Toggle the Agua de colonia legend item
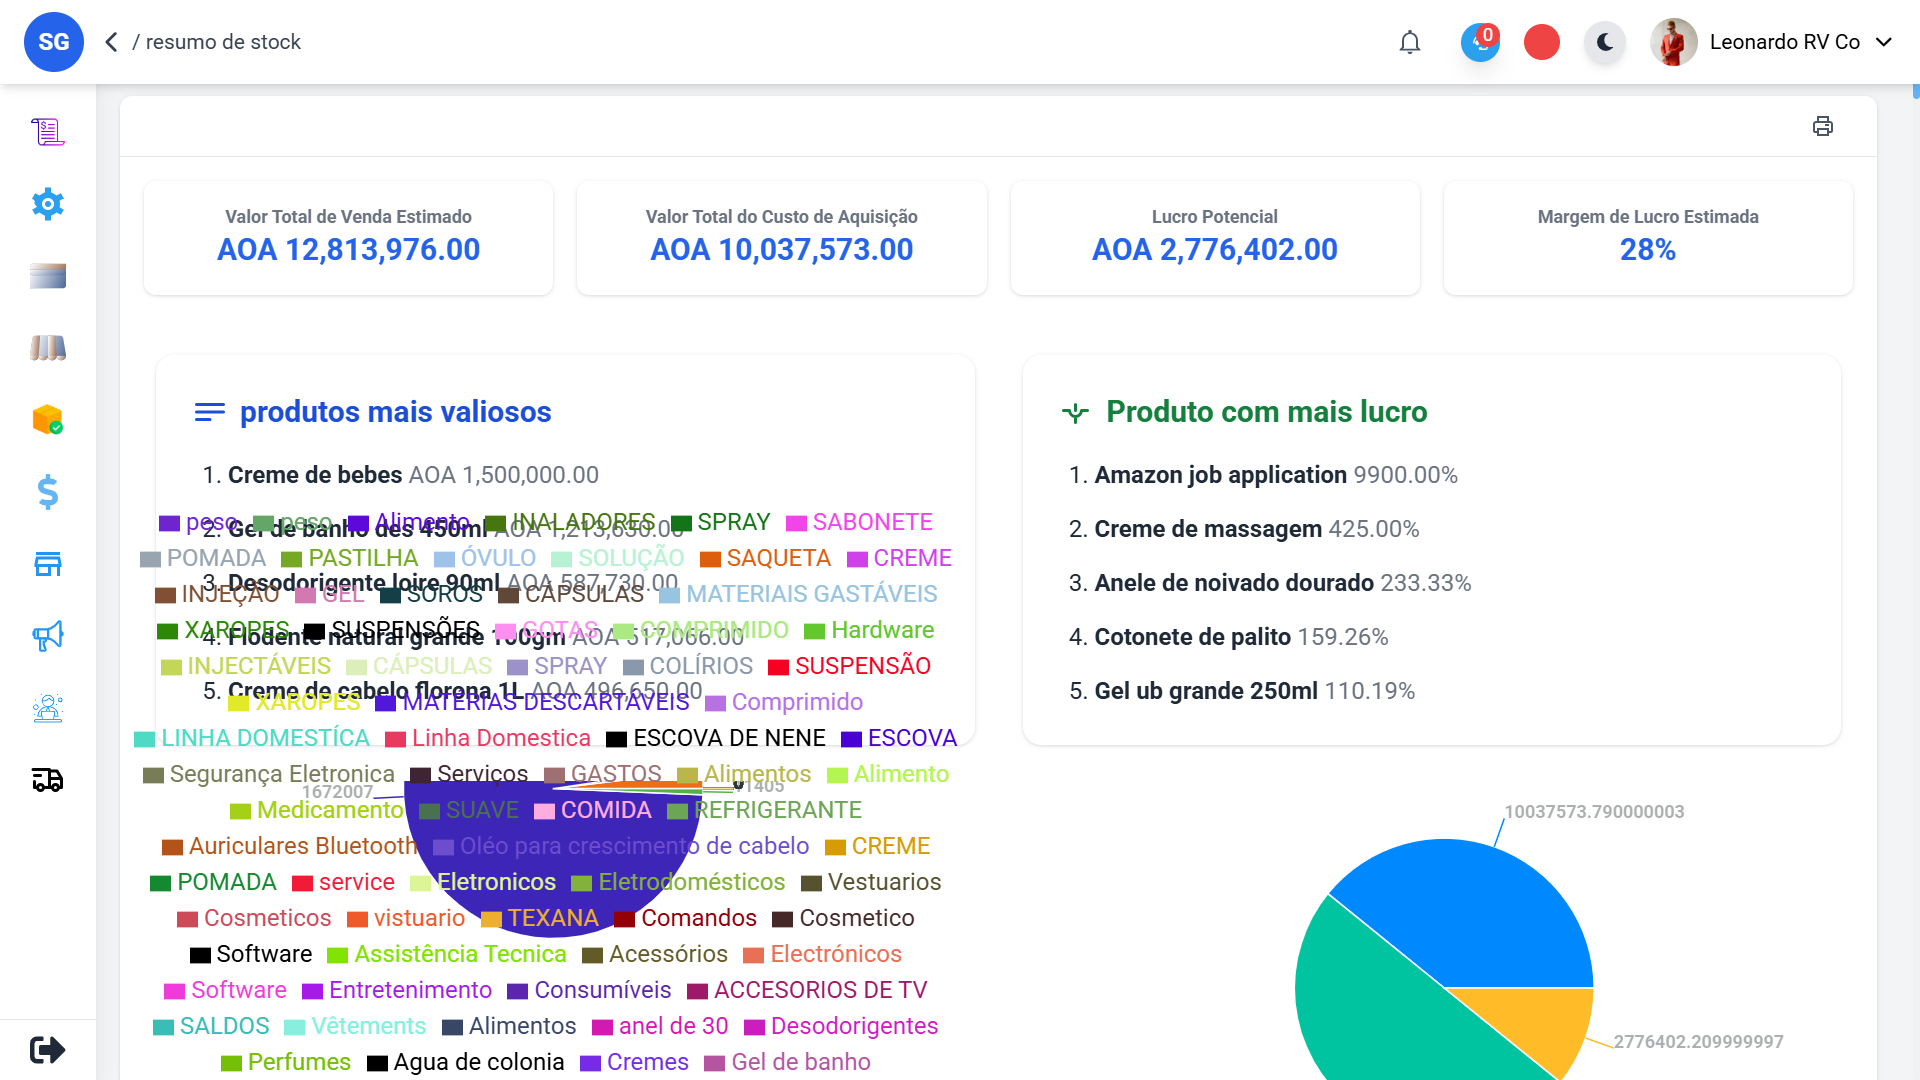 tap(466, 1062)
